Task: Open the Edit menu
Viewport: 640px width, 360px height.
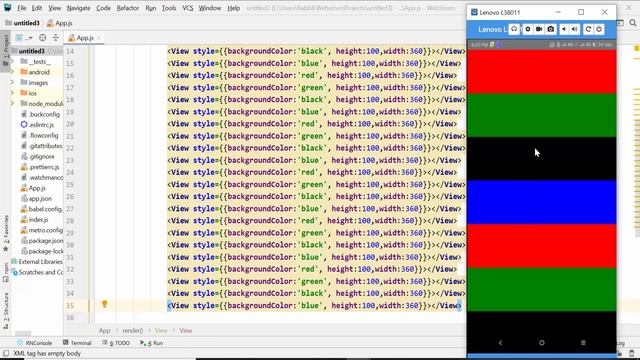Action: click(37, 8)
